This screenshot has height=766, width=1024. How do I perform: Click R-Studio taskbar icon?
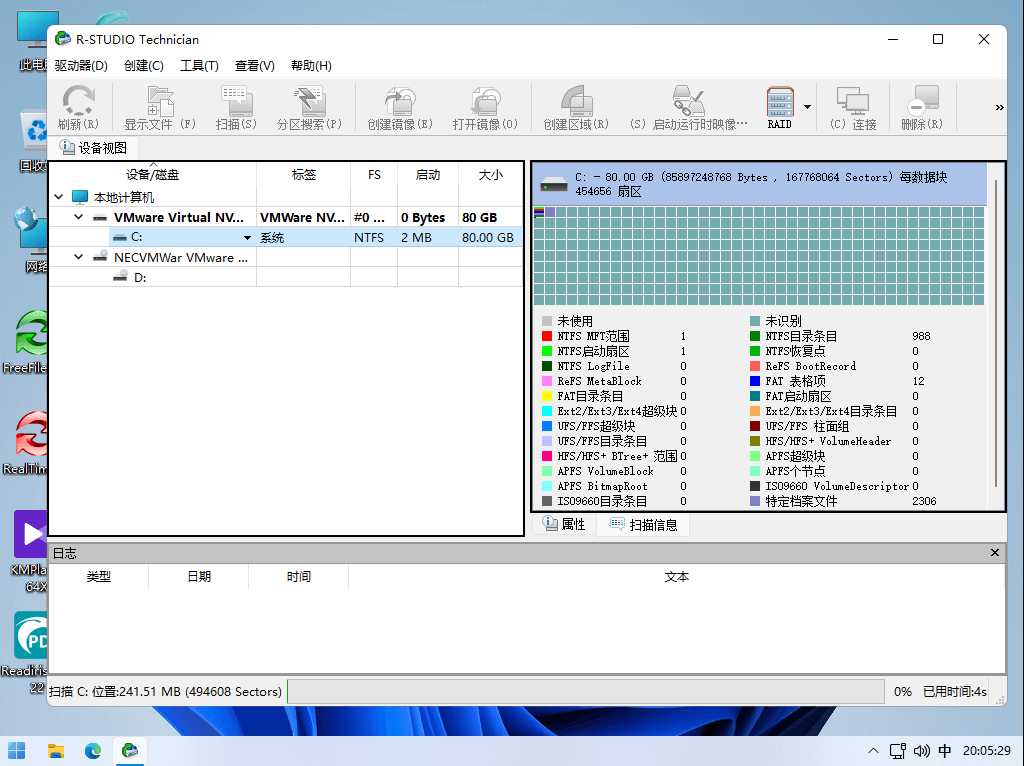pyautogui.click(x=130, y=751)
